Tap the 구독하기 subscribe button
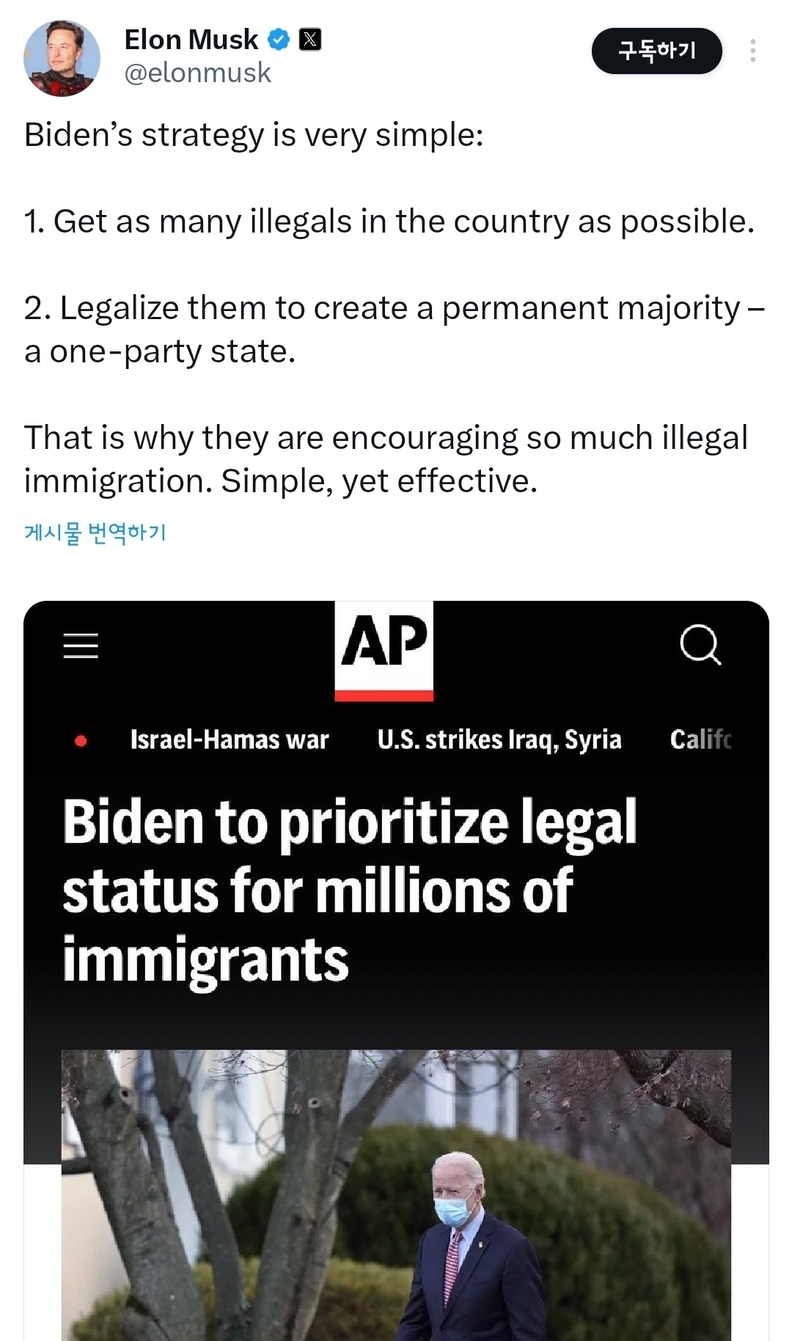This screenshot has height=1341, width=792. (x=656, y=50)
